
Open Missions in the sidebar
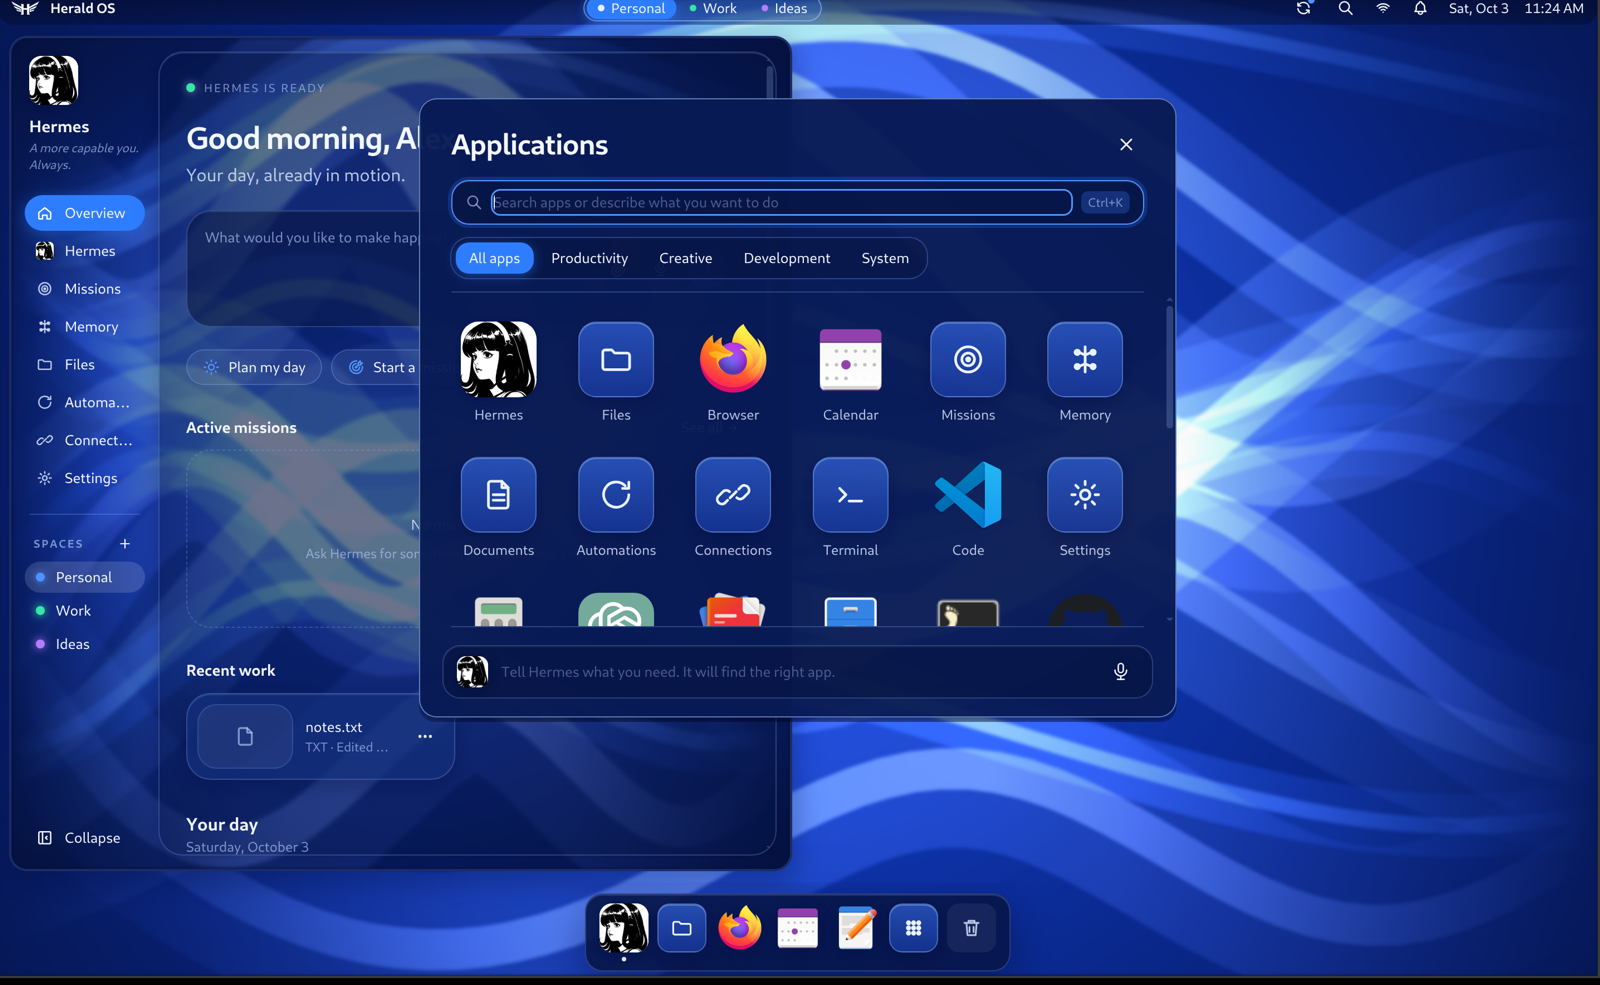pyautogui.click(x=85, y=289)
